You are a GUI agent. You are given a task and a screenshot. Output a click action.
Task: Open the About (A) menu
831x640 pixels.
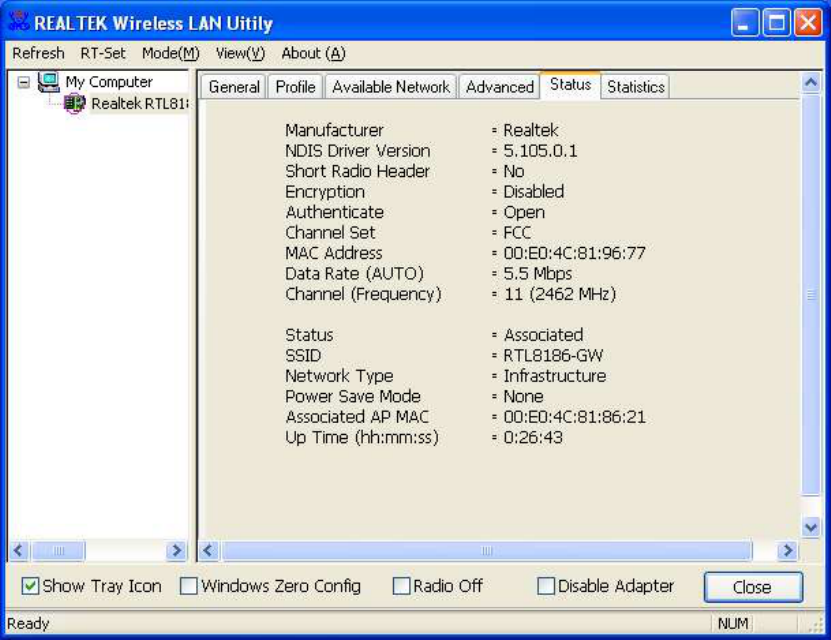tap(313, 54)
